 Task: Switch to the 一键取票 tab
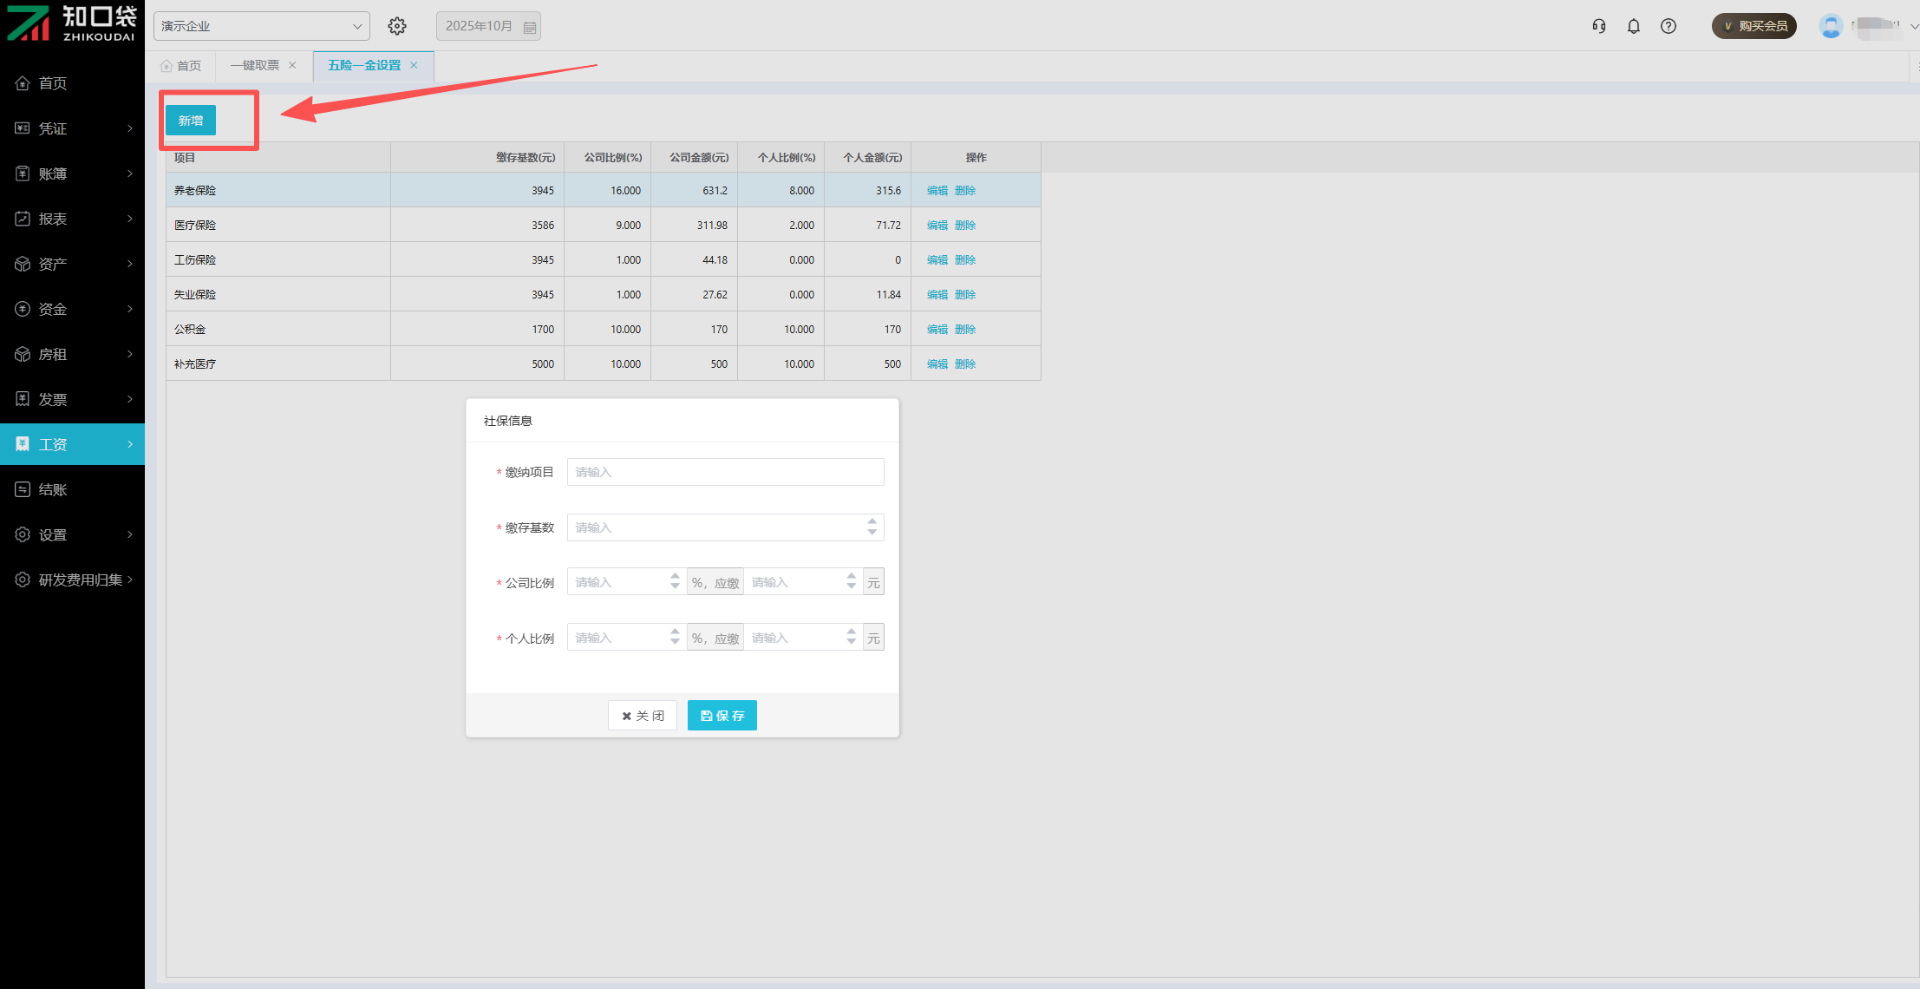coord(254,65)
